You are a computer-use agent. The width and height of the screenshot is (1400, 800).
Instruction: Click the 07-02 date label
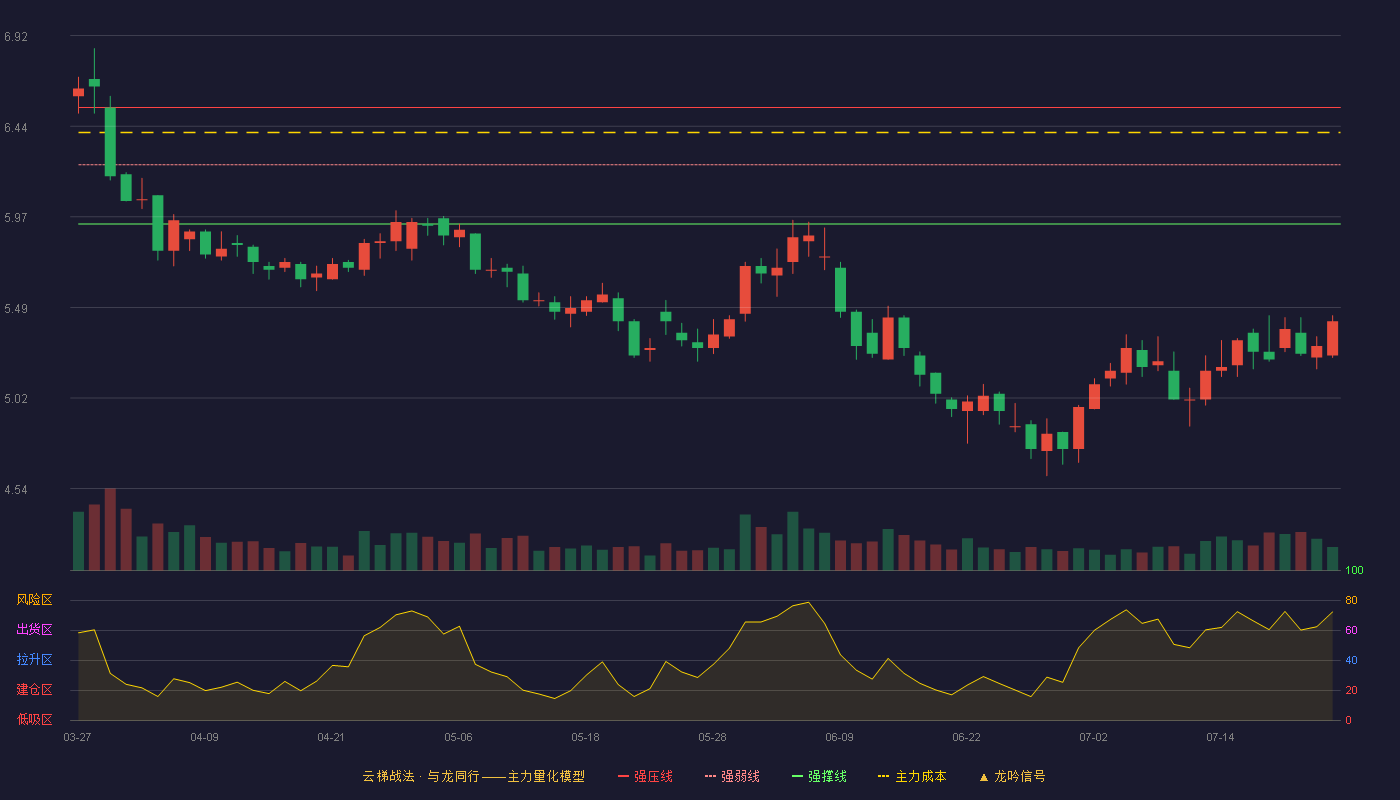[x=1093, y=737]
